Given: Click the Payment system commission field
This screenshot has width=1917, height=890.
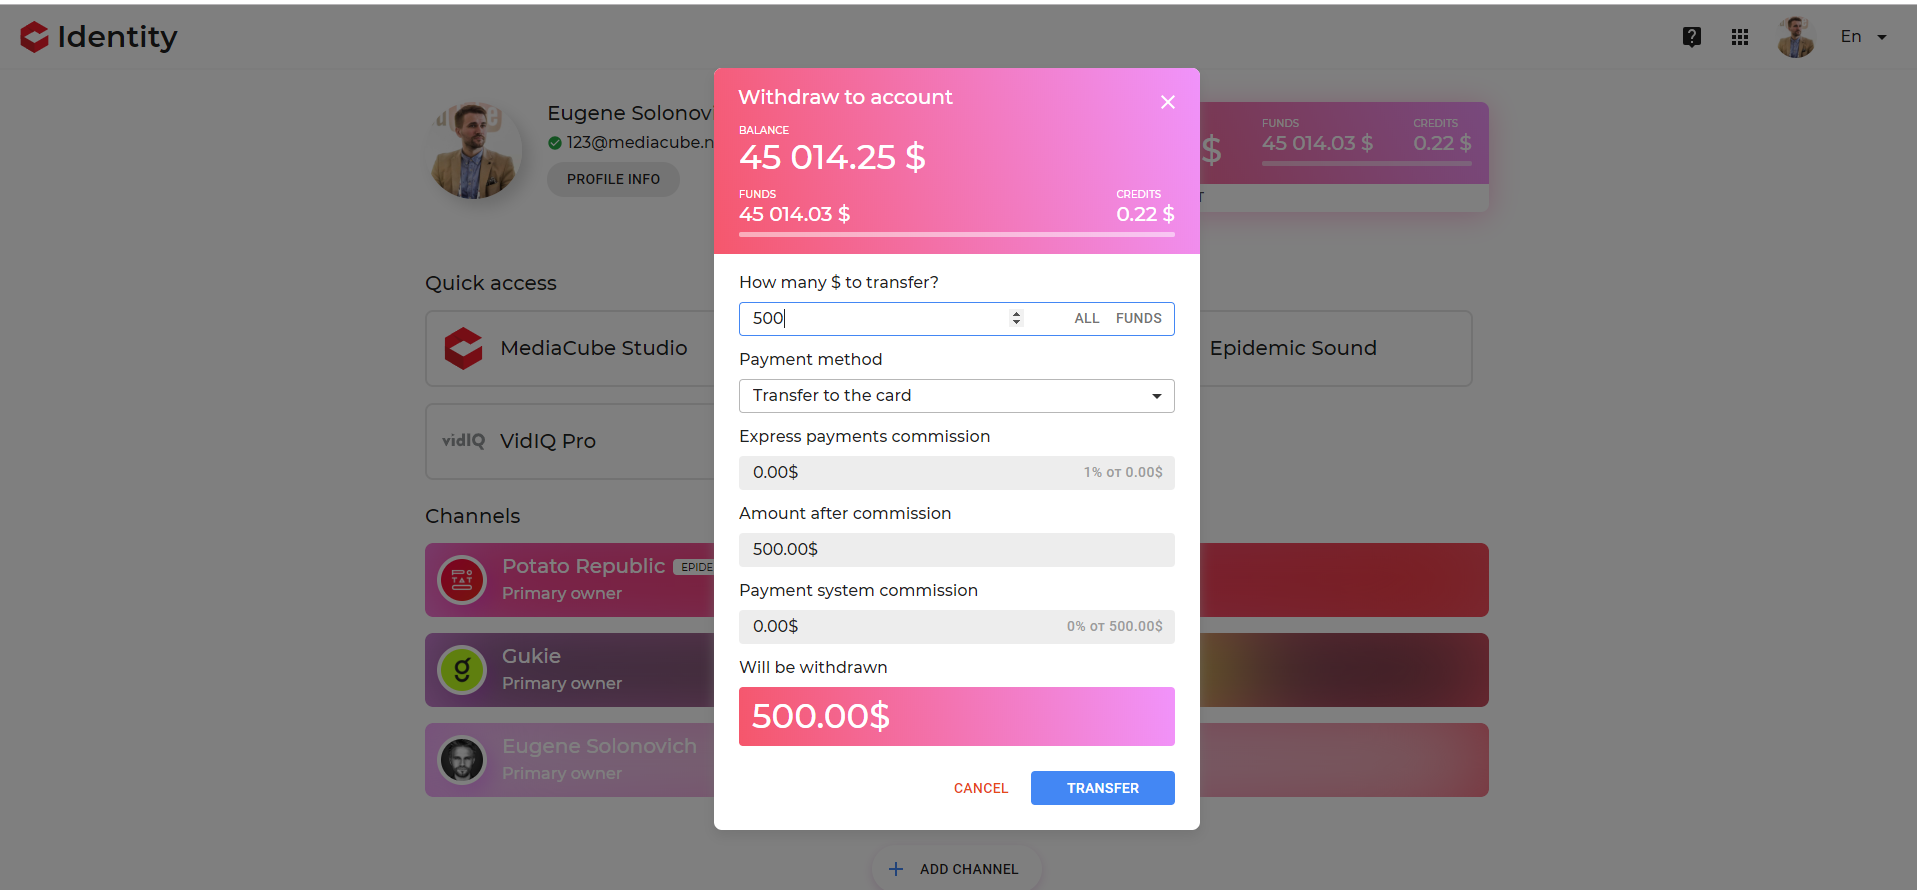Looking at the screenshot, I should (x=956, y=627).
